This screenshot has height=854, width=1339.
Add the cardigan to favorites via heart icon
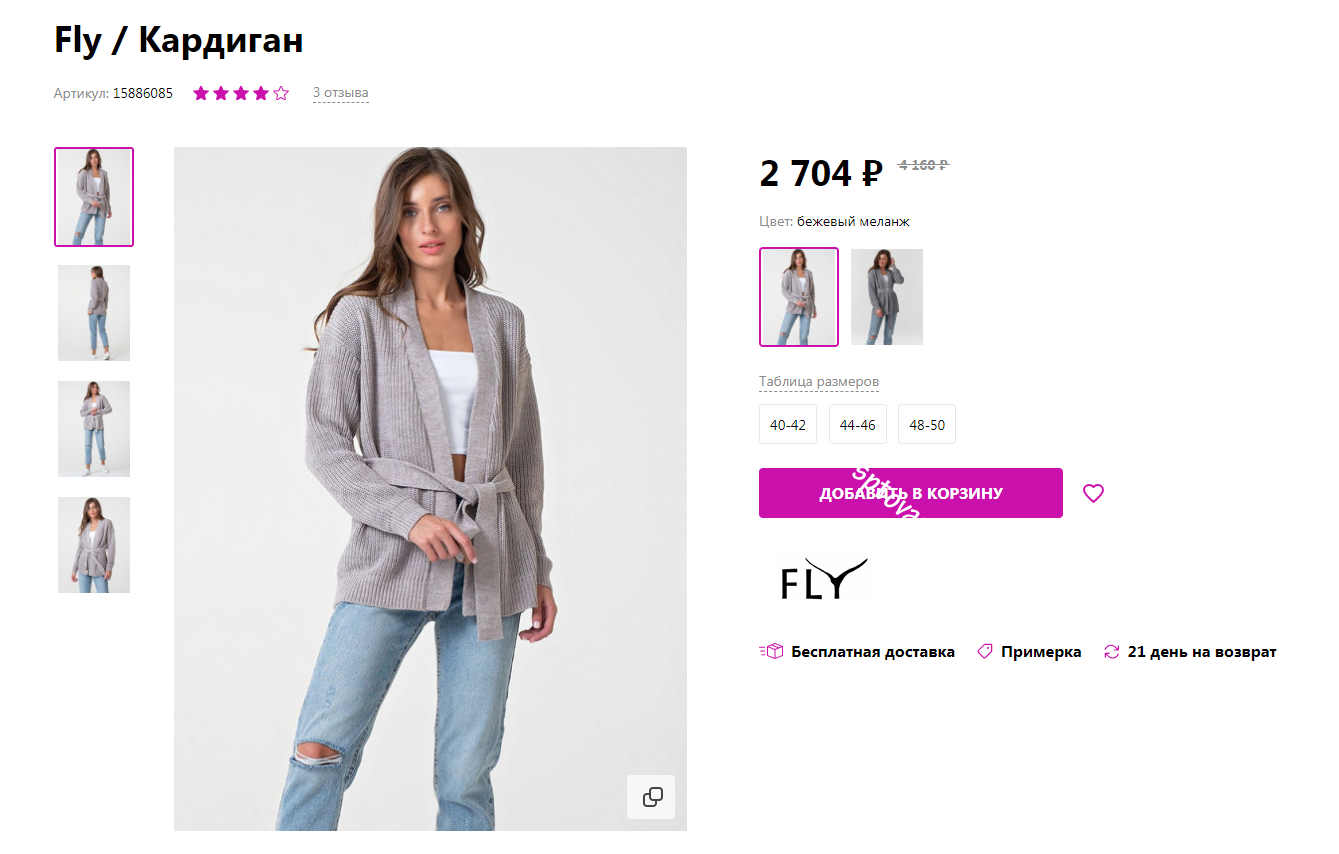click(1093, 493)
